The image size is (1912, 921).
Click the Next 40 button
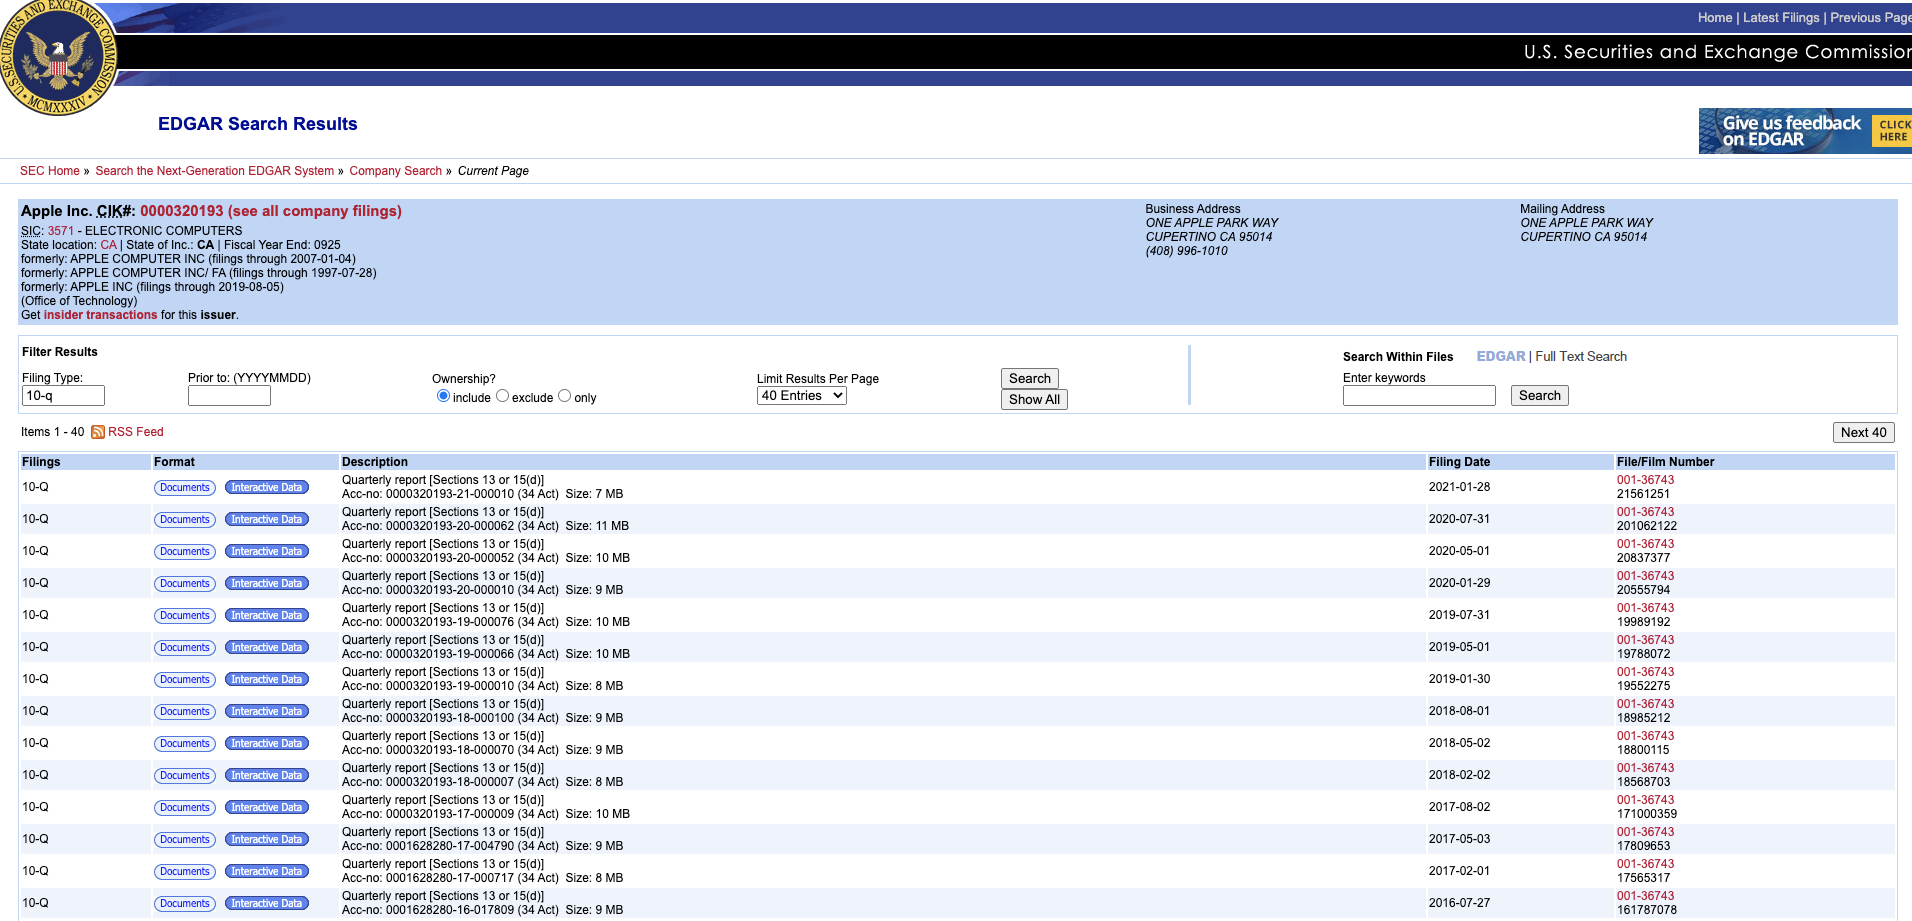[x=1864, y=432]
